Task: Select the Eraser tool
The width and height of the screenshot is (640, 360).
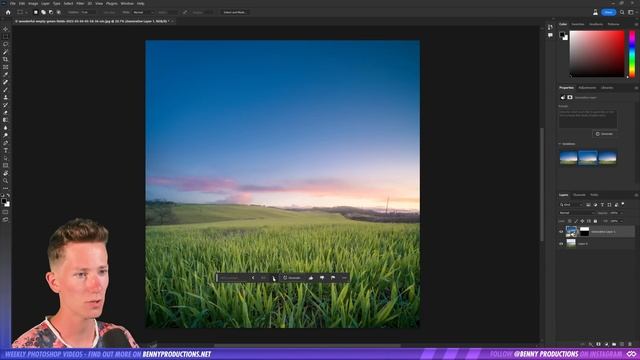Action: 5,113
